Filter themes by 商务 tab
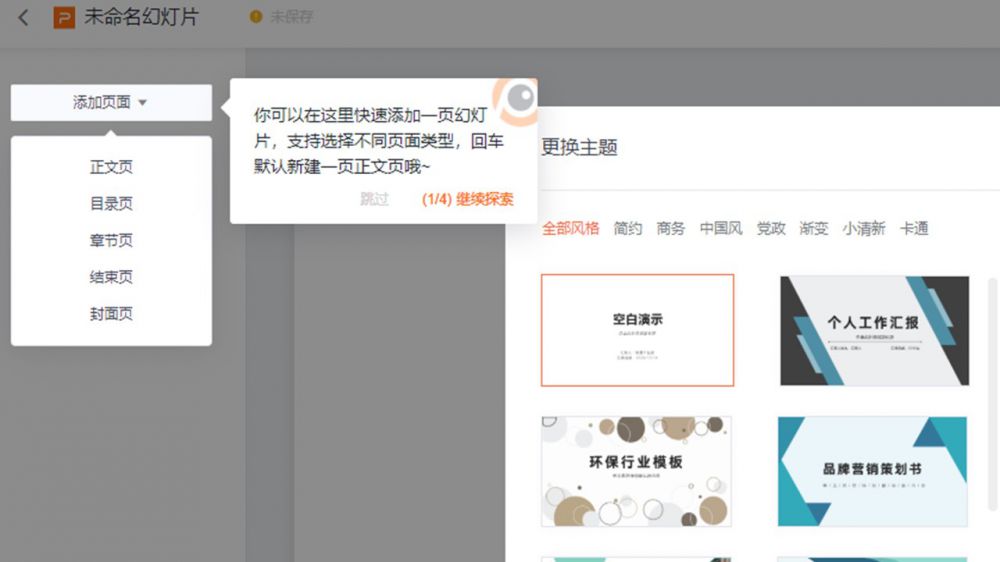The height and width of the screenshot is (562, 1000). click(x=671, y=228)
